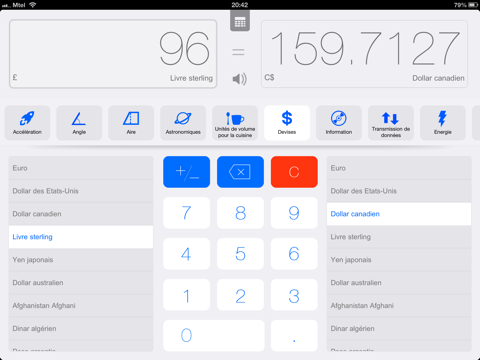The height and width of the screenshot is (360, 480).
Task: Select the Devises currency category
Action: click(287, 123)
